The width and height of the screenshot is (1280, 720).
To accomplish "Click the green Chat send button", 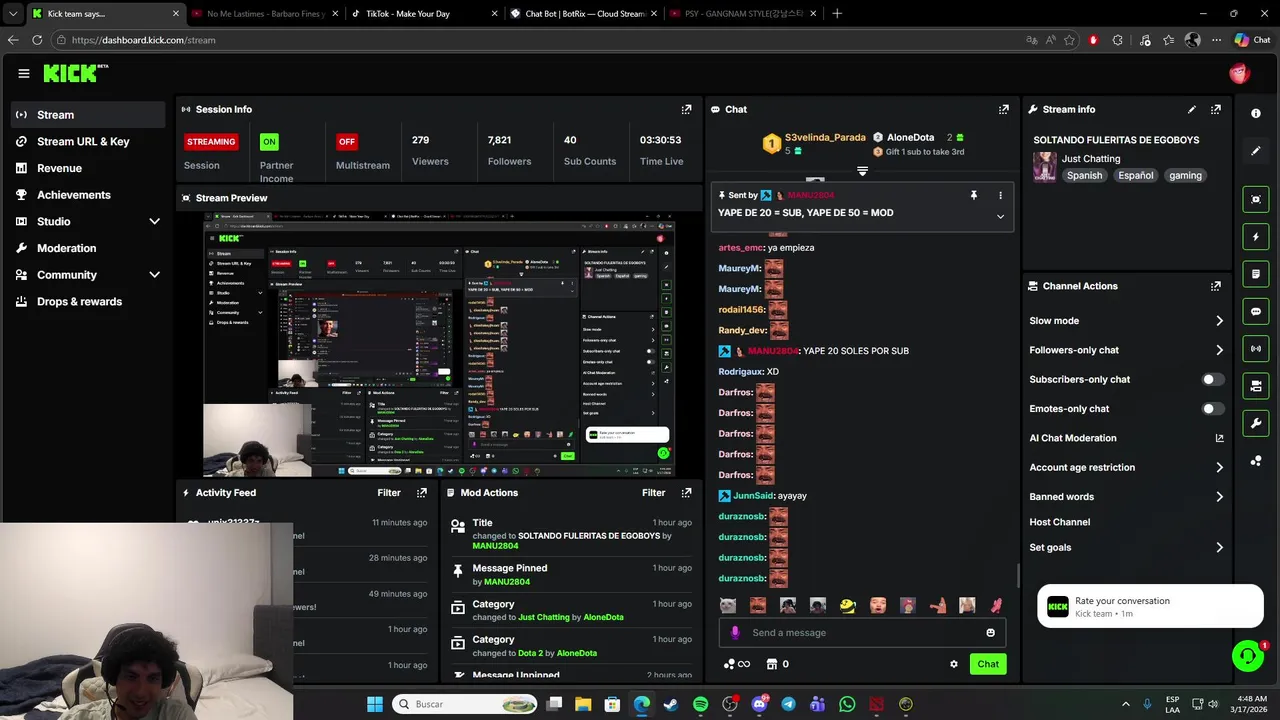I will coord(988,664).
